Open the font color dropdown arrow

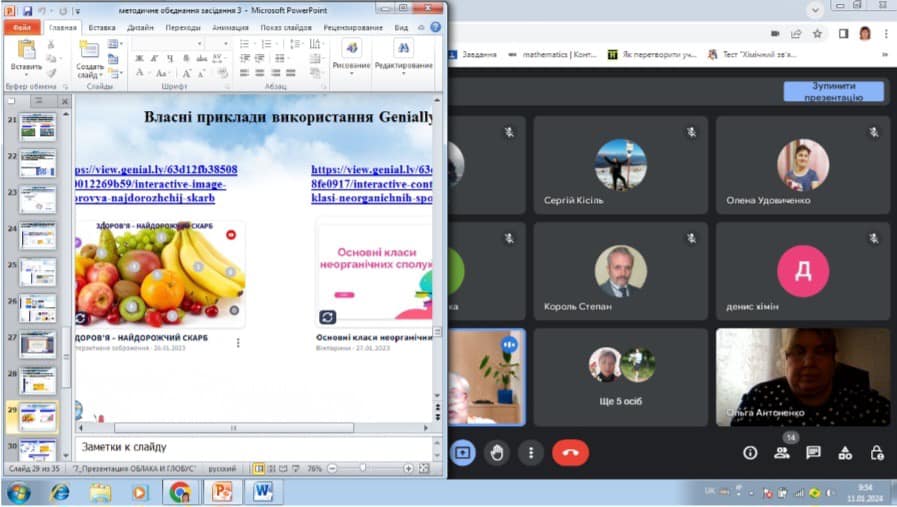click(x=148, y=73)
